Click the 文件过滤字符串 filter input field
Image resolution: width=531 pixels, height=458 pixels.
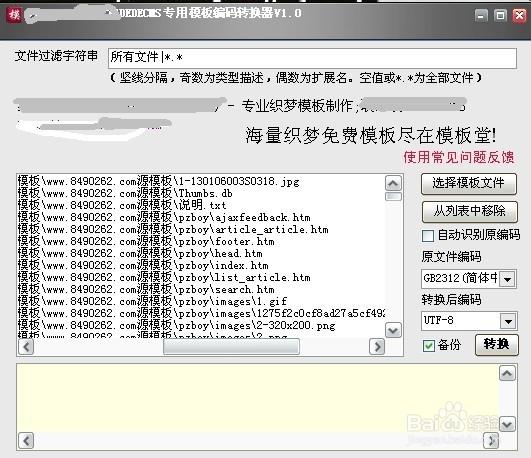click(x=312, y=58)
